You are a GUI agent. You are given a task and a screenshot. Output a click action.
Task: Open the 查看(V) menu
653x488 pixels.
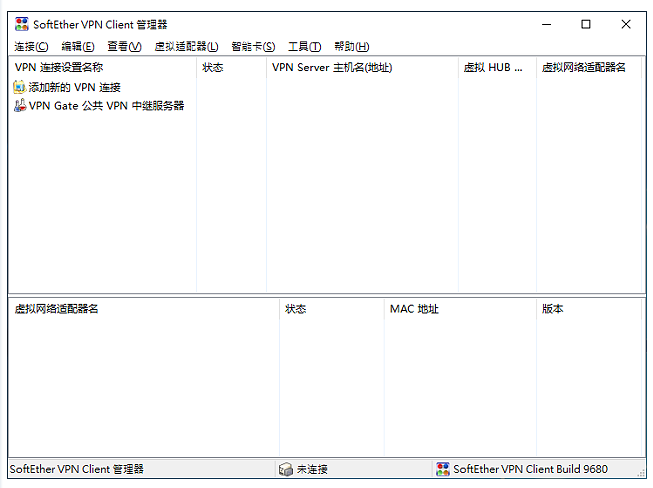pyautogui.click(x=124, y=46)
